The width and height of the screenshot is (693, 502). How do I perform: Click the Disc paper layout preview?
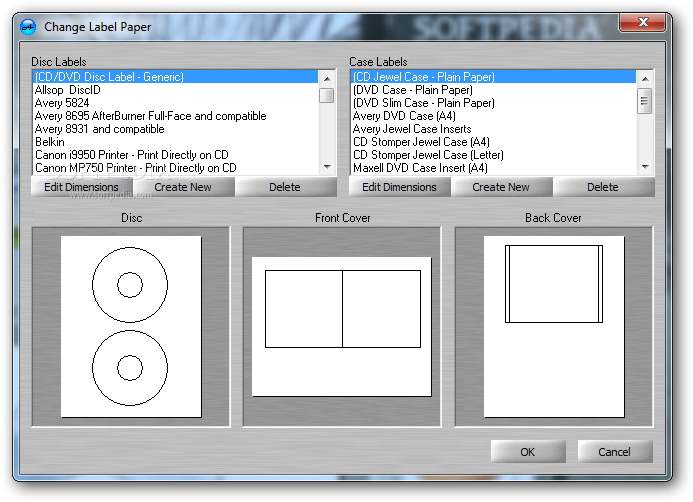pos(131,327)
